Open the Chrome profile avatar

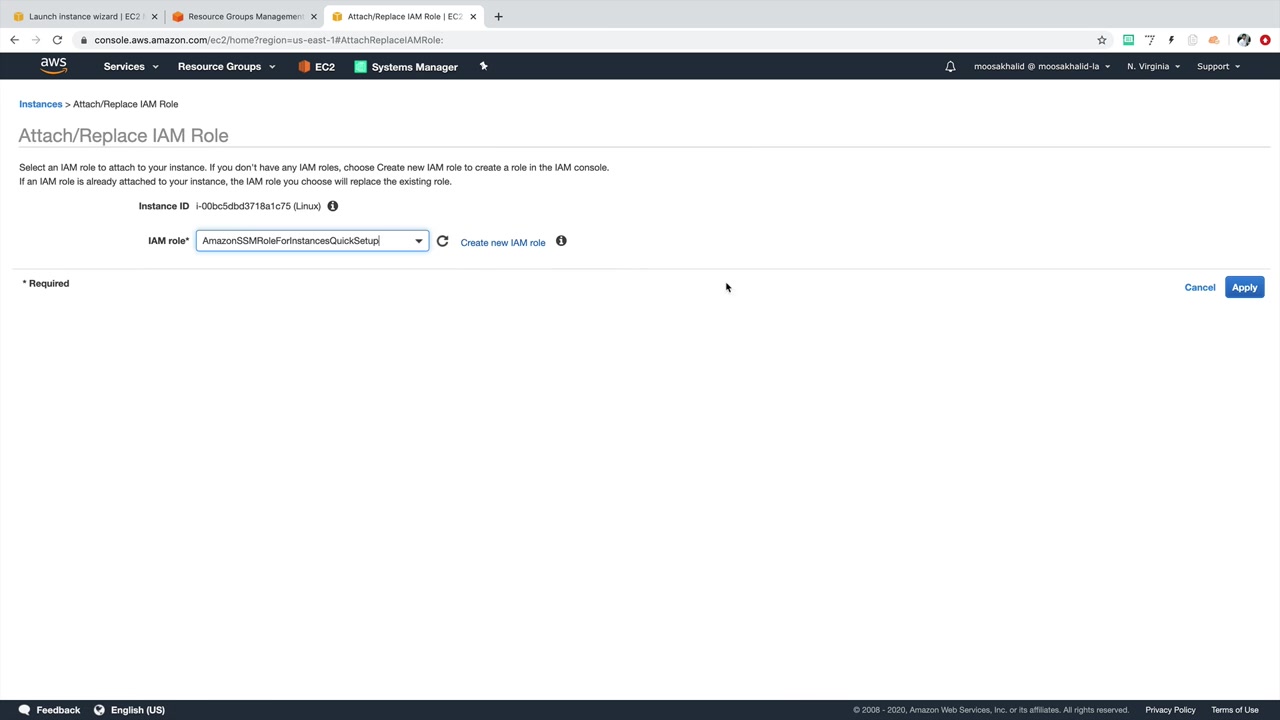[x=1243, y=40]
